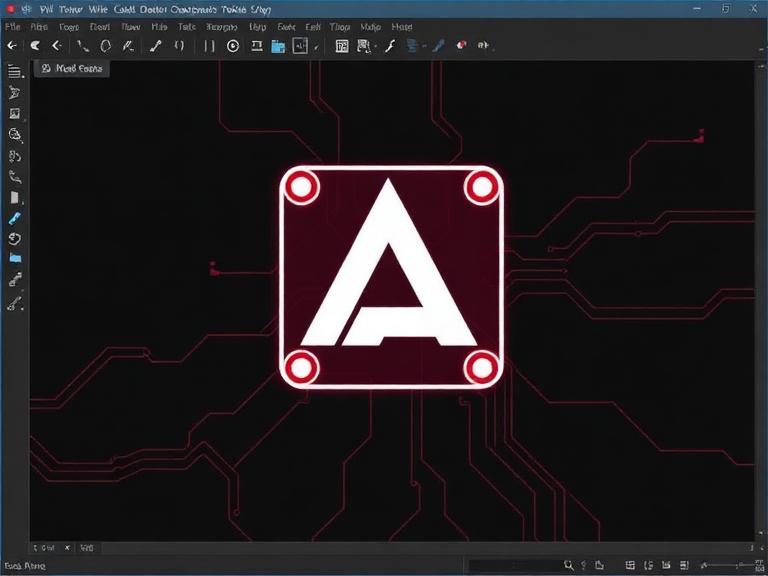Select the image picture tool in left sidebar
768x576 pixels.
coord(15,114)
